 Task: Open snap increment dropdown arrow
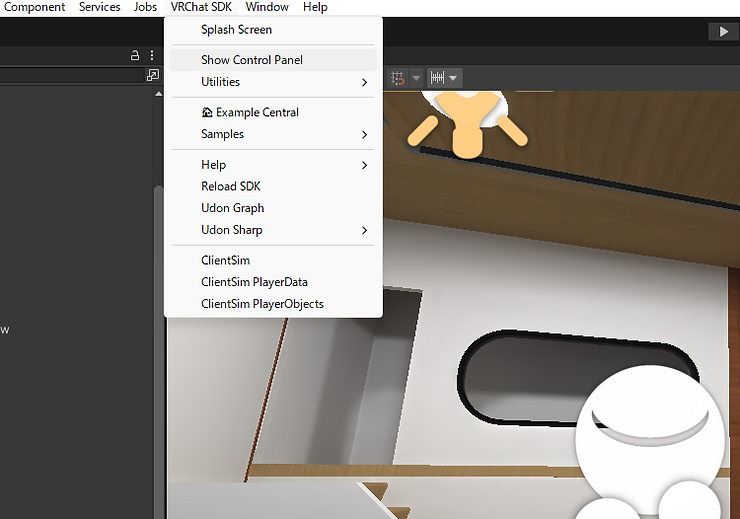(x=453, y=78)
